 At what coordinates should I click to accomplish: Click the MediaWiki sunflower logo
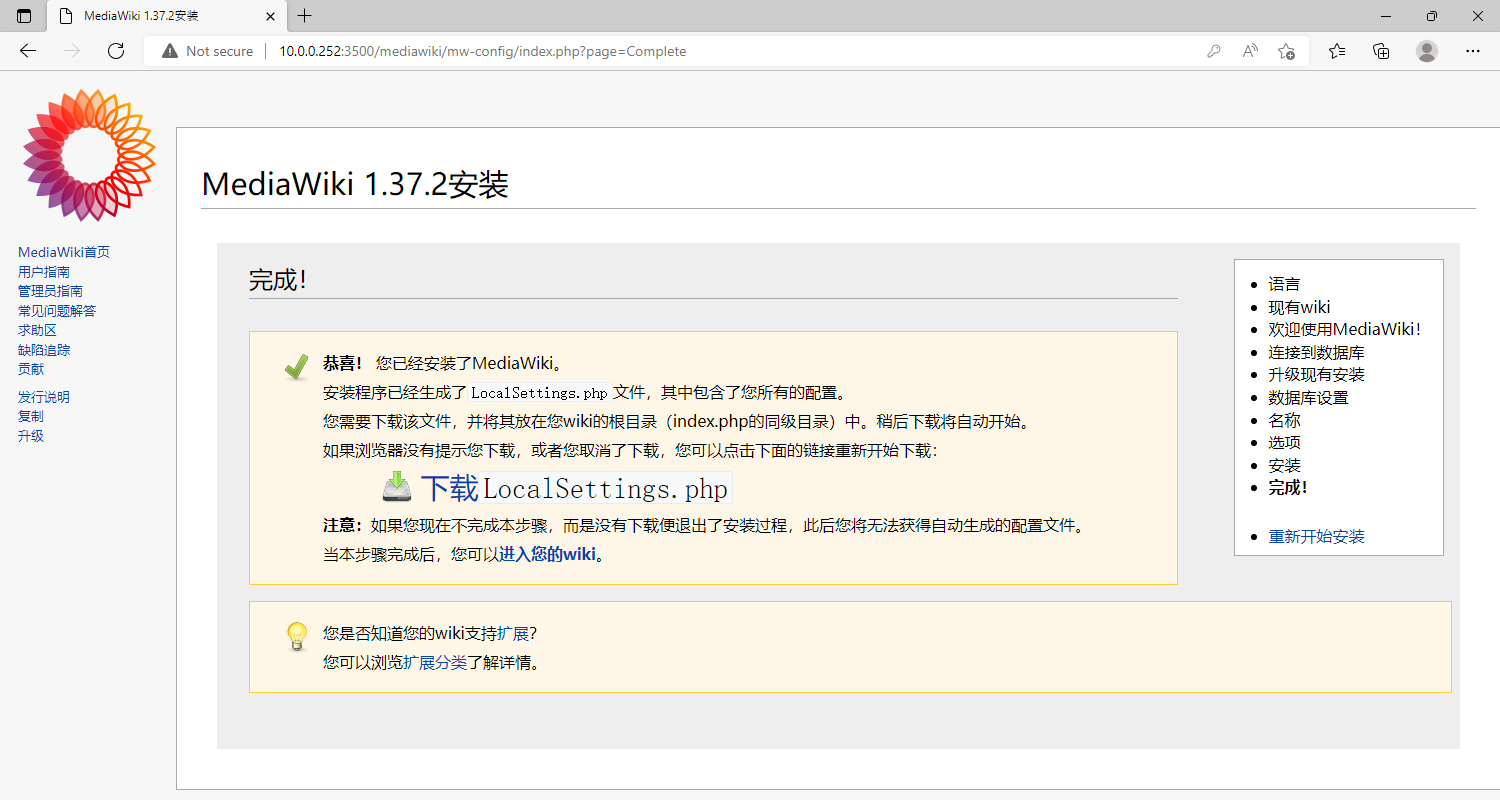pos(88,155)
